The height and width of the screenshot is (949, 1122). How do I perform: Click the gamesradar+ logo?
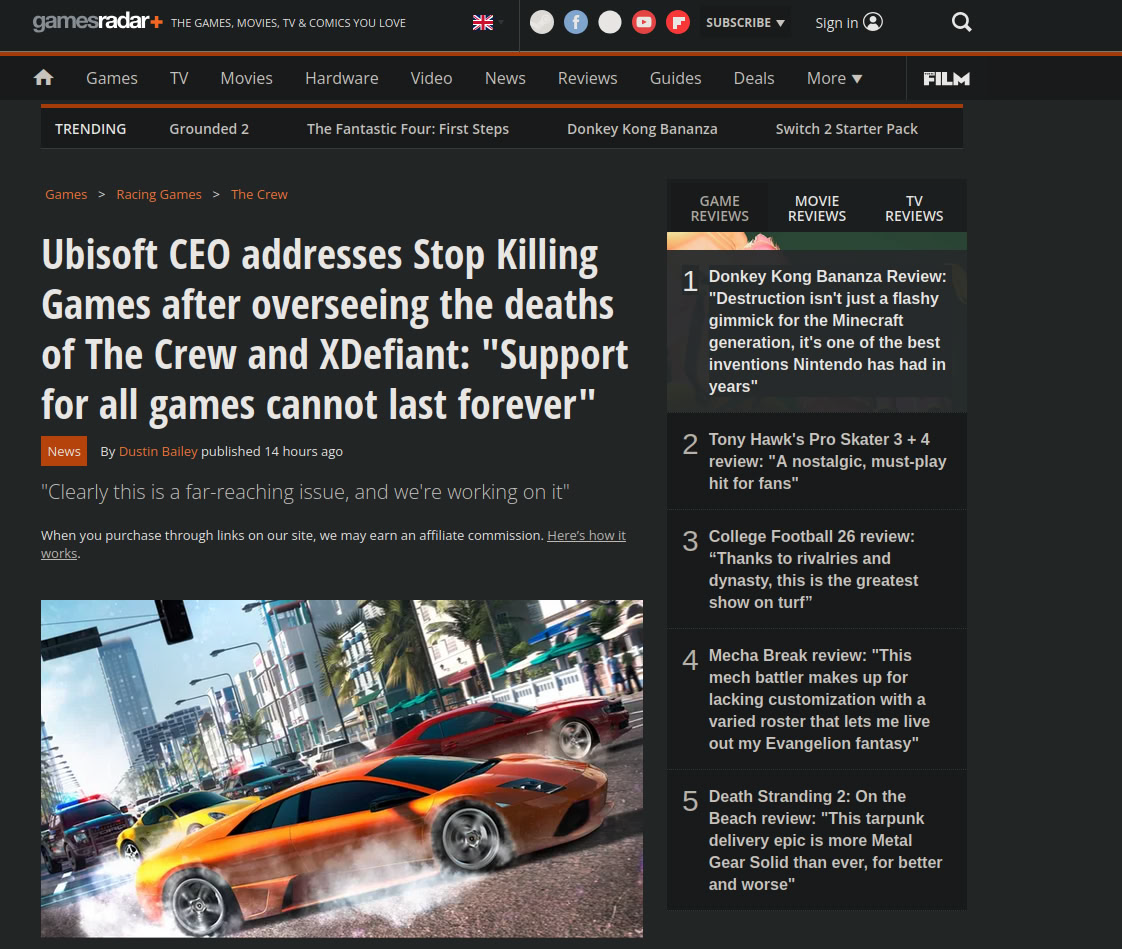pyautogui.click(x=97, y=22)
